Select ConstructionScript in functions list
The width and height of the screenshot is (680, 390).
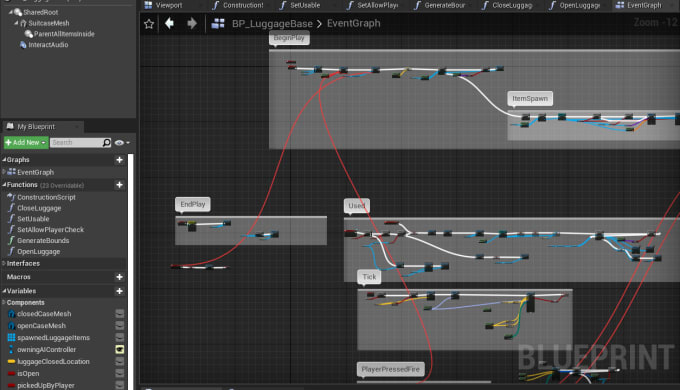pos(46,197)
